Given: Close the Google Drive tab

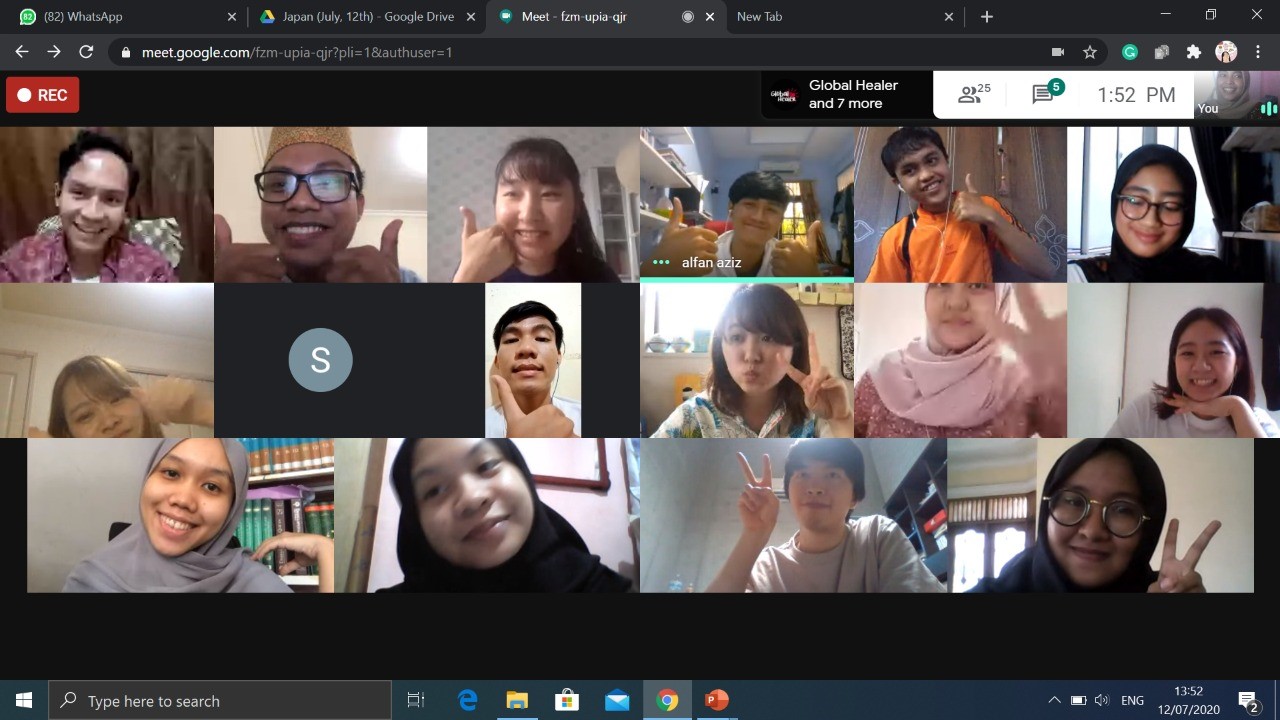Looking at the screenshot, I should (x=471, y=17).
